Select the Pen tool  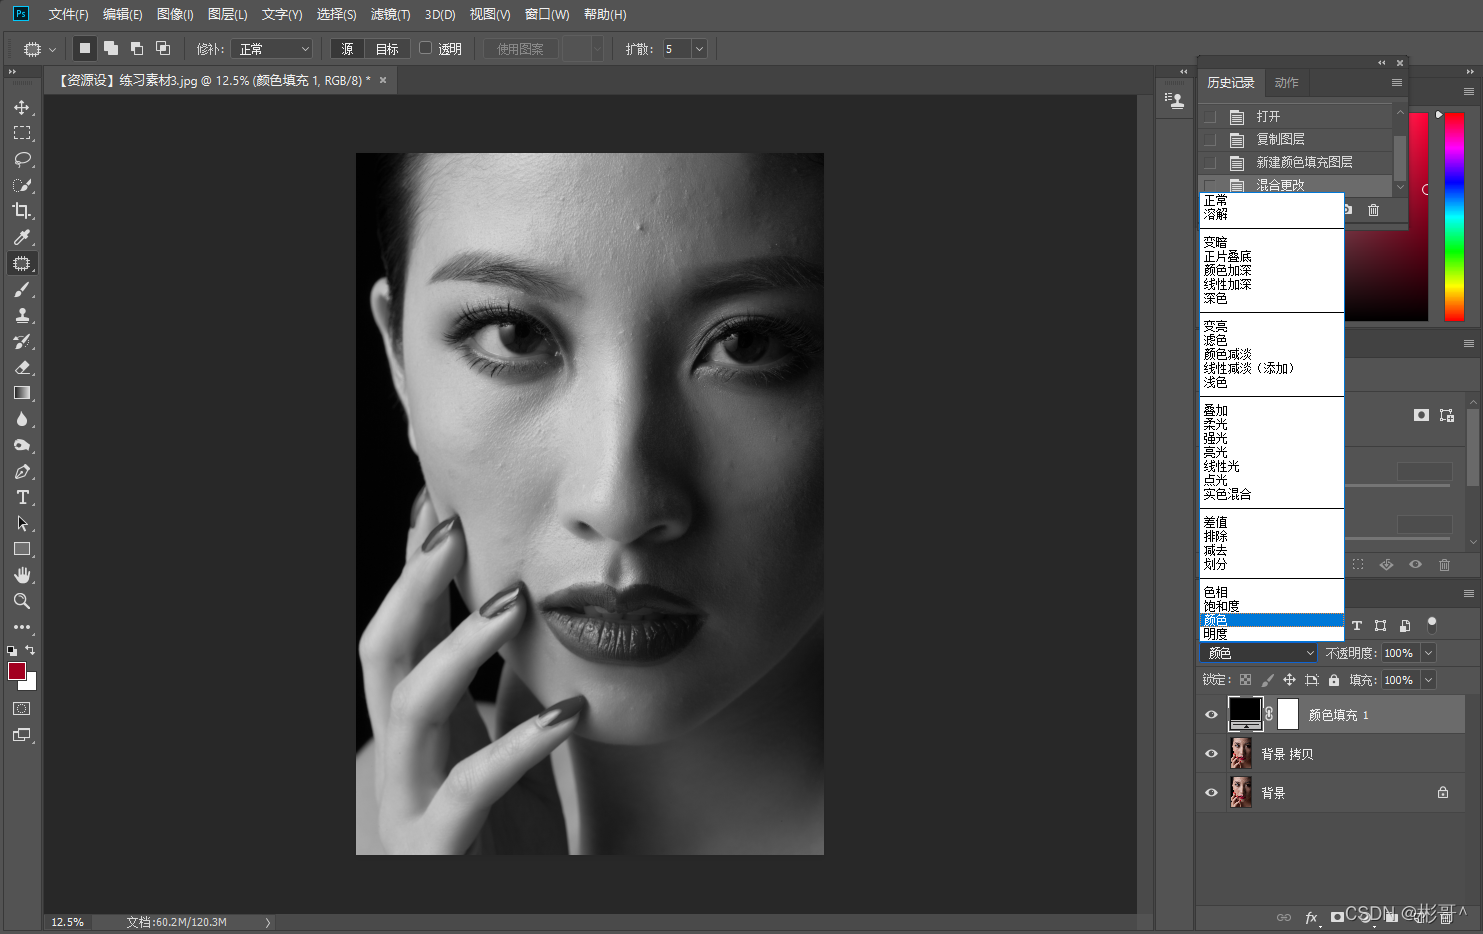click(x=22, y=471)
